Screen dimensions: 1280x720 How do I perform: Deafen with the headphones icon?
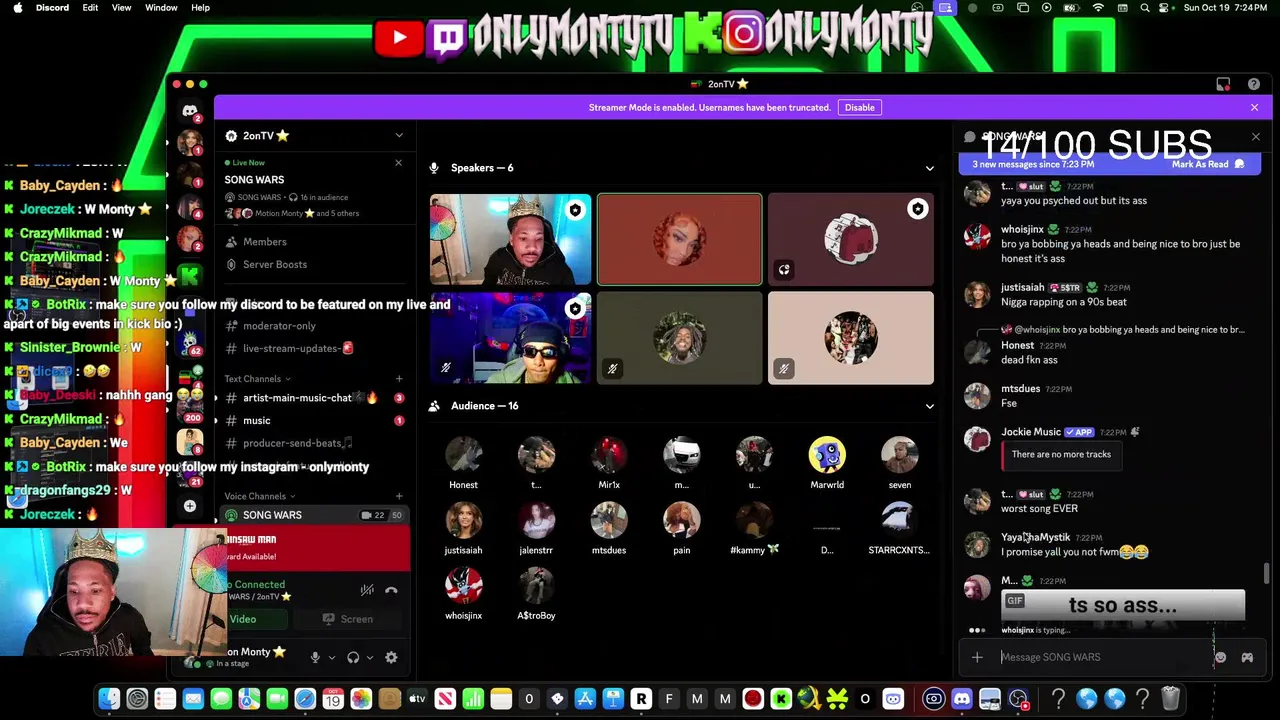pos(353,657)
